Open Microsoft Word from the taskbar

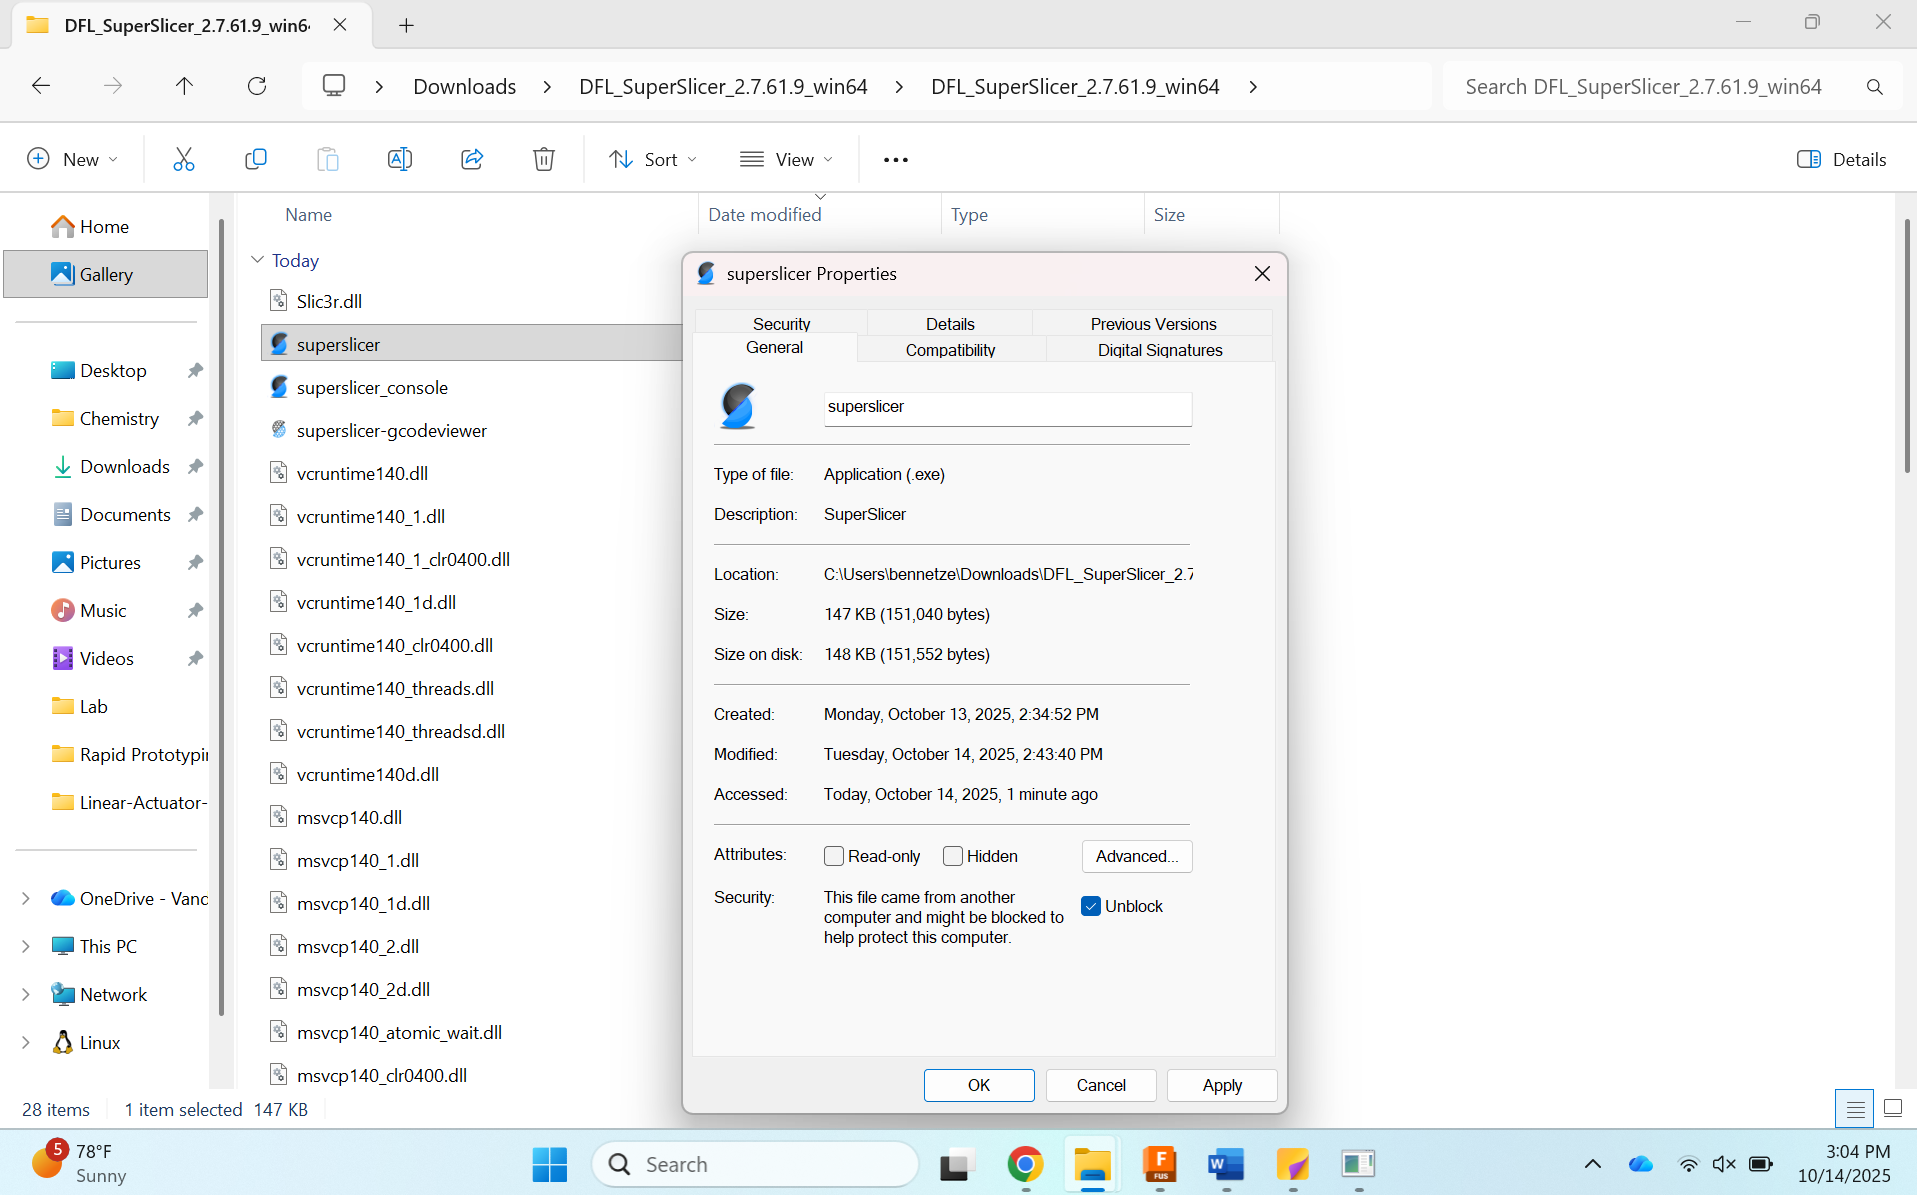pyautogui.click(x=1225, y=1164)
